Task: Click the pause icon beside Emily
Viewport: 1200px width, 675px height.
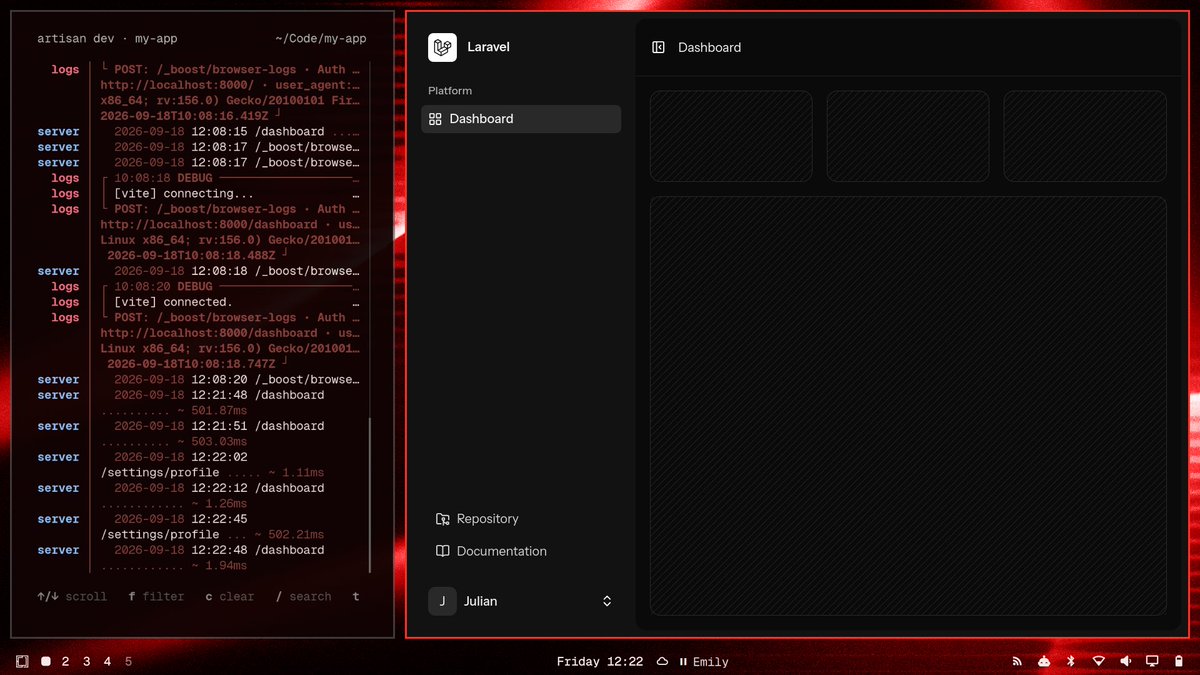Action: [x=683, y=661]
